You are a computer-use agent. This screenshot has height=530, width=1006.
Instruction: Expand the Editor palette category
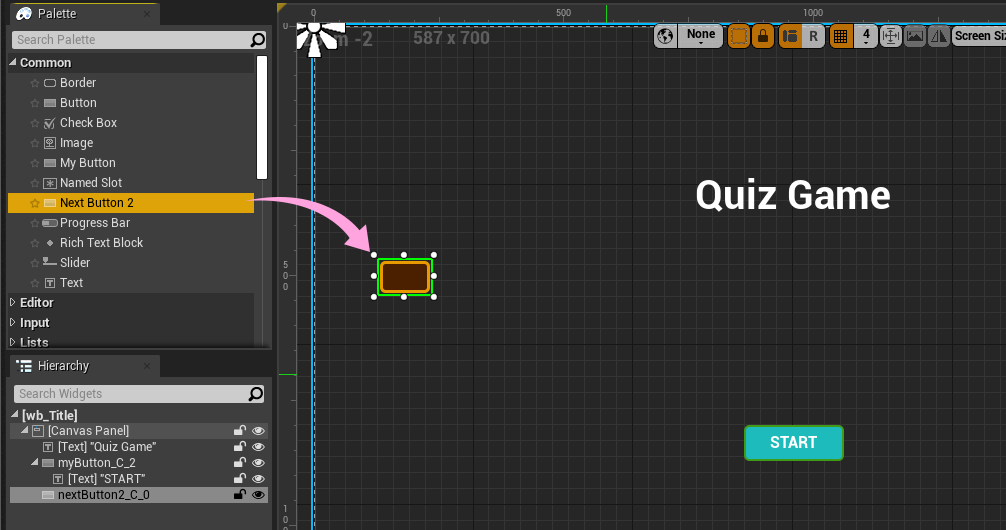(13, 302)
